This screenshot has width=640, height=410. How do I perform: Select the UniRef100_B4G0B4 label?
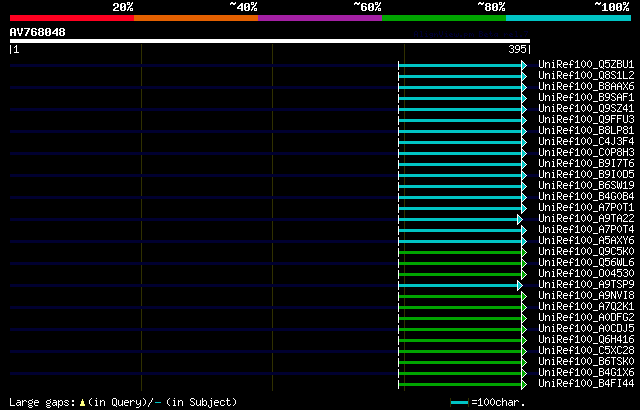coord(586,197)
